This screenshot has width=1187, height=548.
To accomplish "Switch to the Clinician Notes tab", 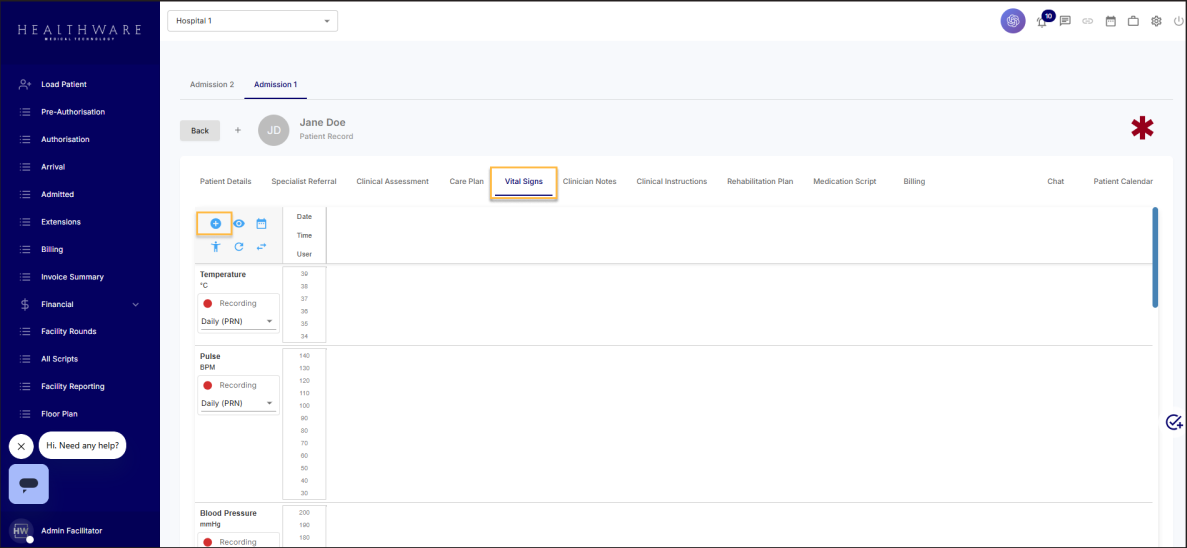I will tap(589, 182).
